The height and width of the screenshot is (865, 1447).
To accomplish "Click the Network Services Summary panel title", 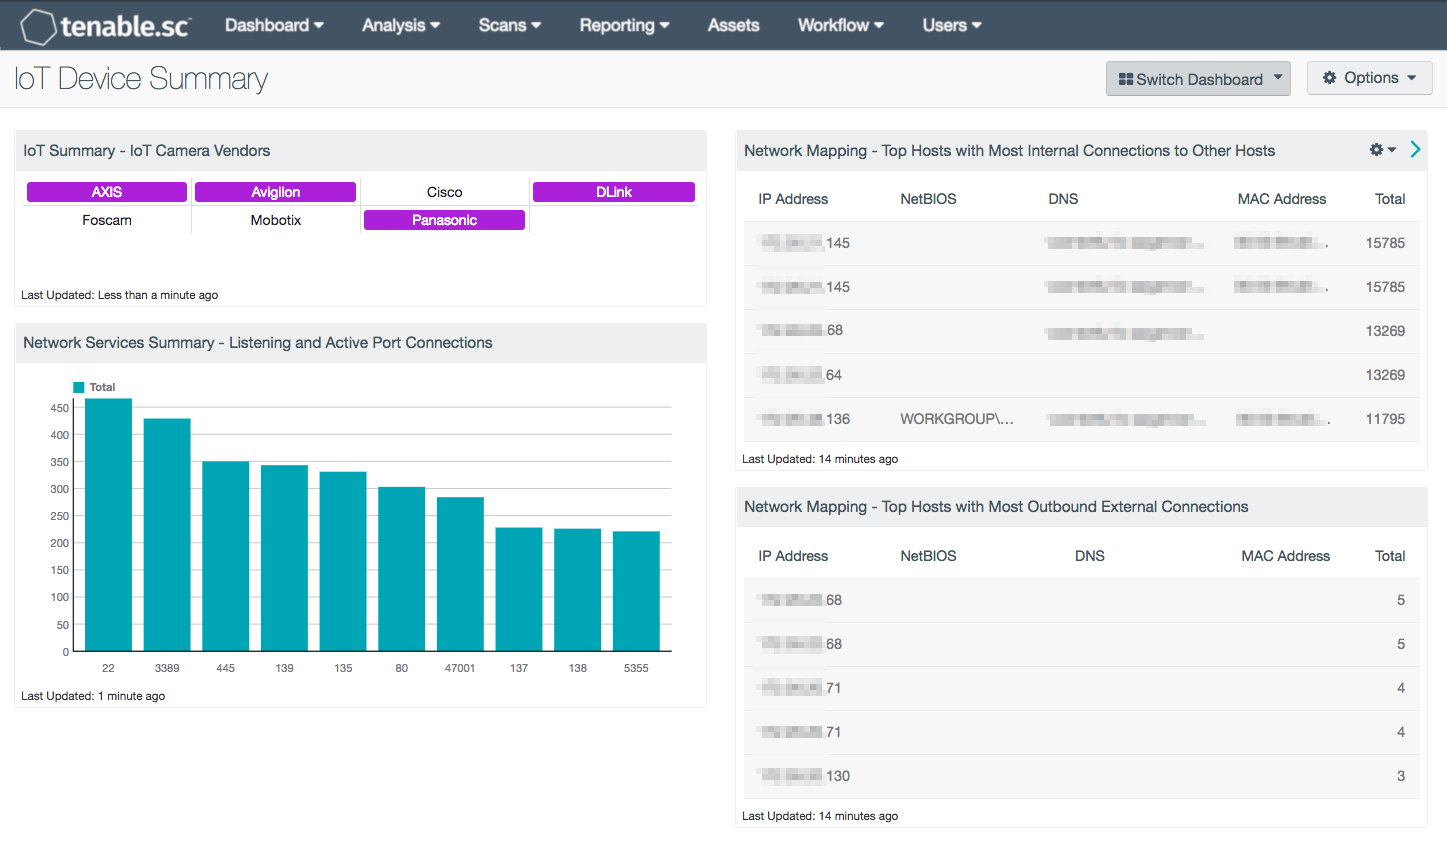I will point(258,343).
